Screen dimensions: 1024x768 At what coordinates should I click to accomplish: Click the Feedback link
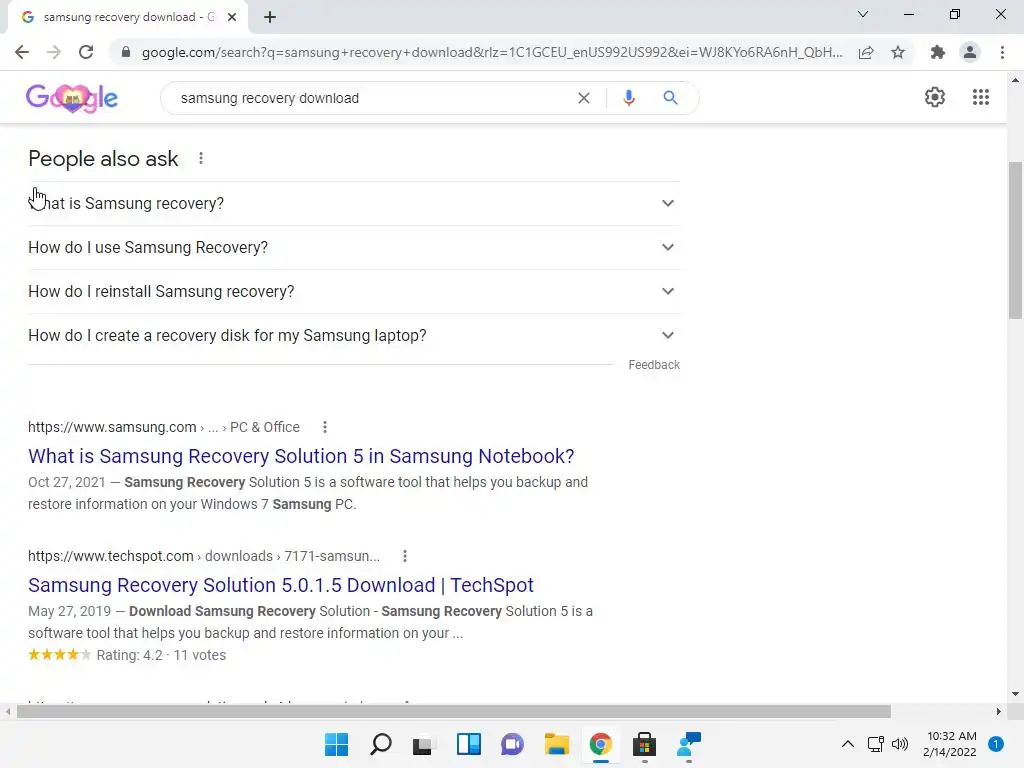[654, 365]
